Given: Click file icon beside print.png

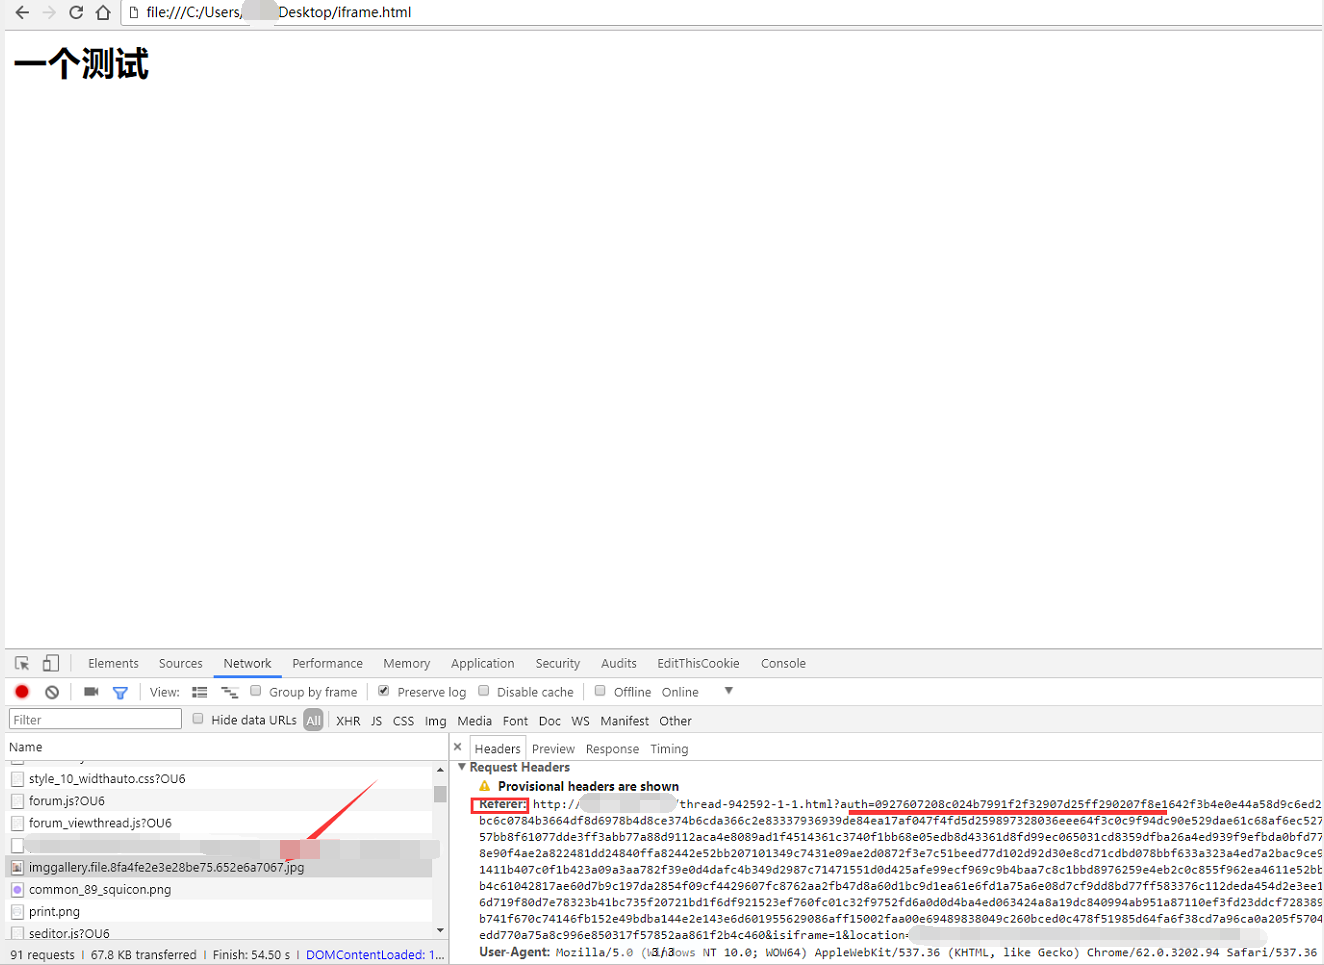Looking at the screenshot, I should coord(17,911).
